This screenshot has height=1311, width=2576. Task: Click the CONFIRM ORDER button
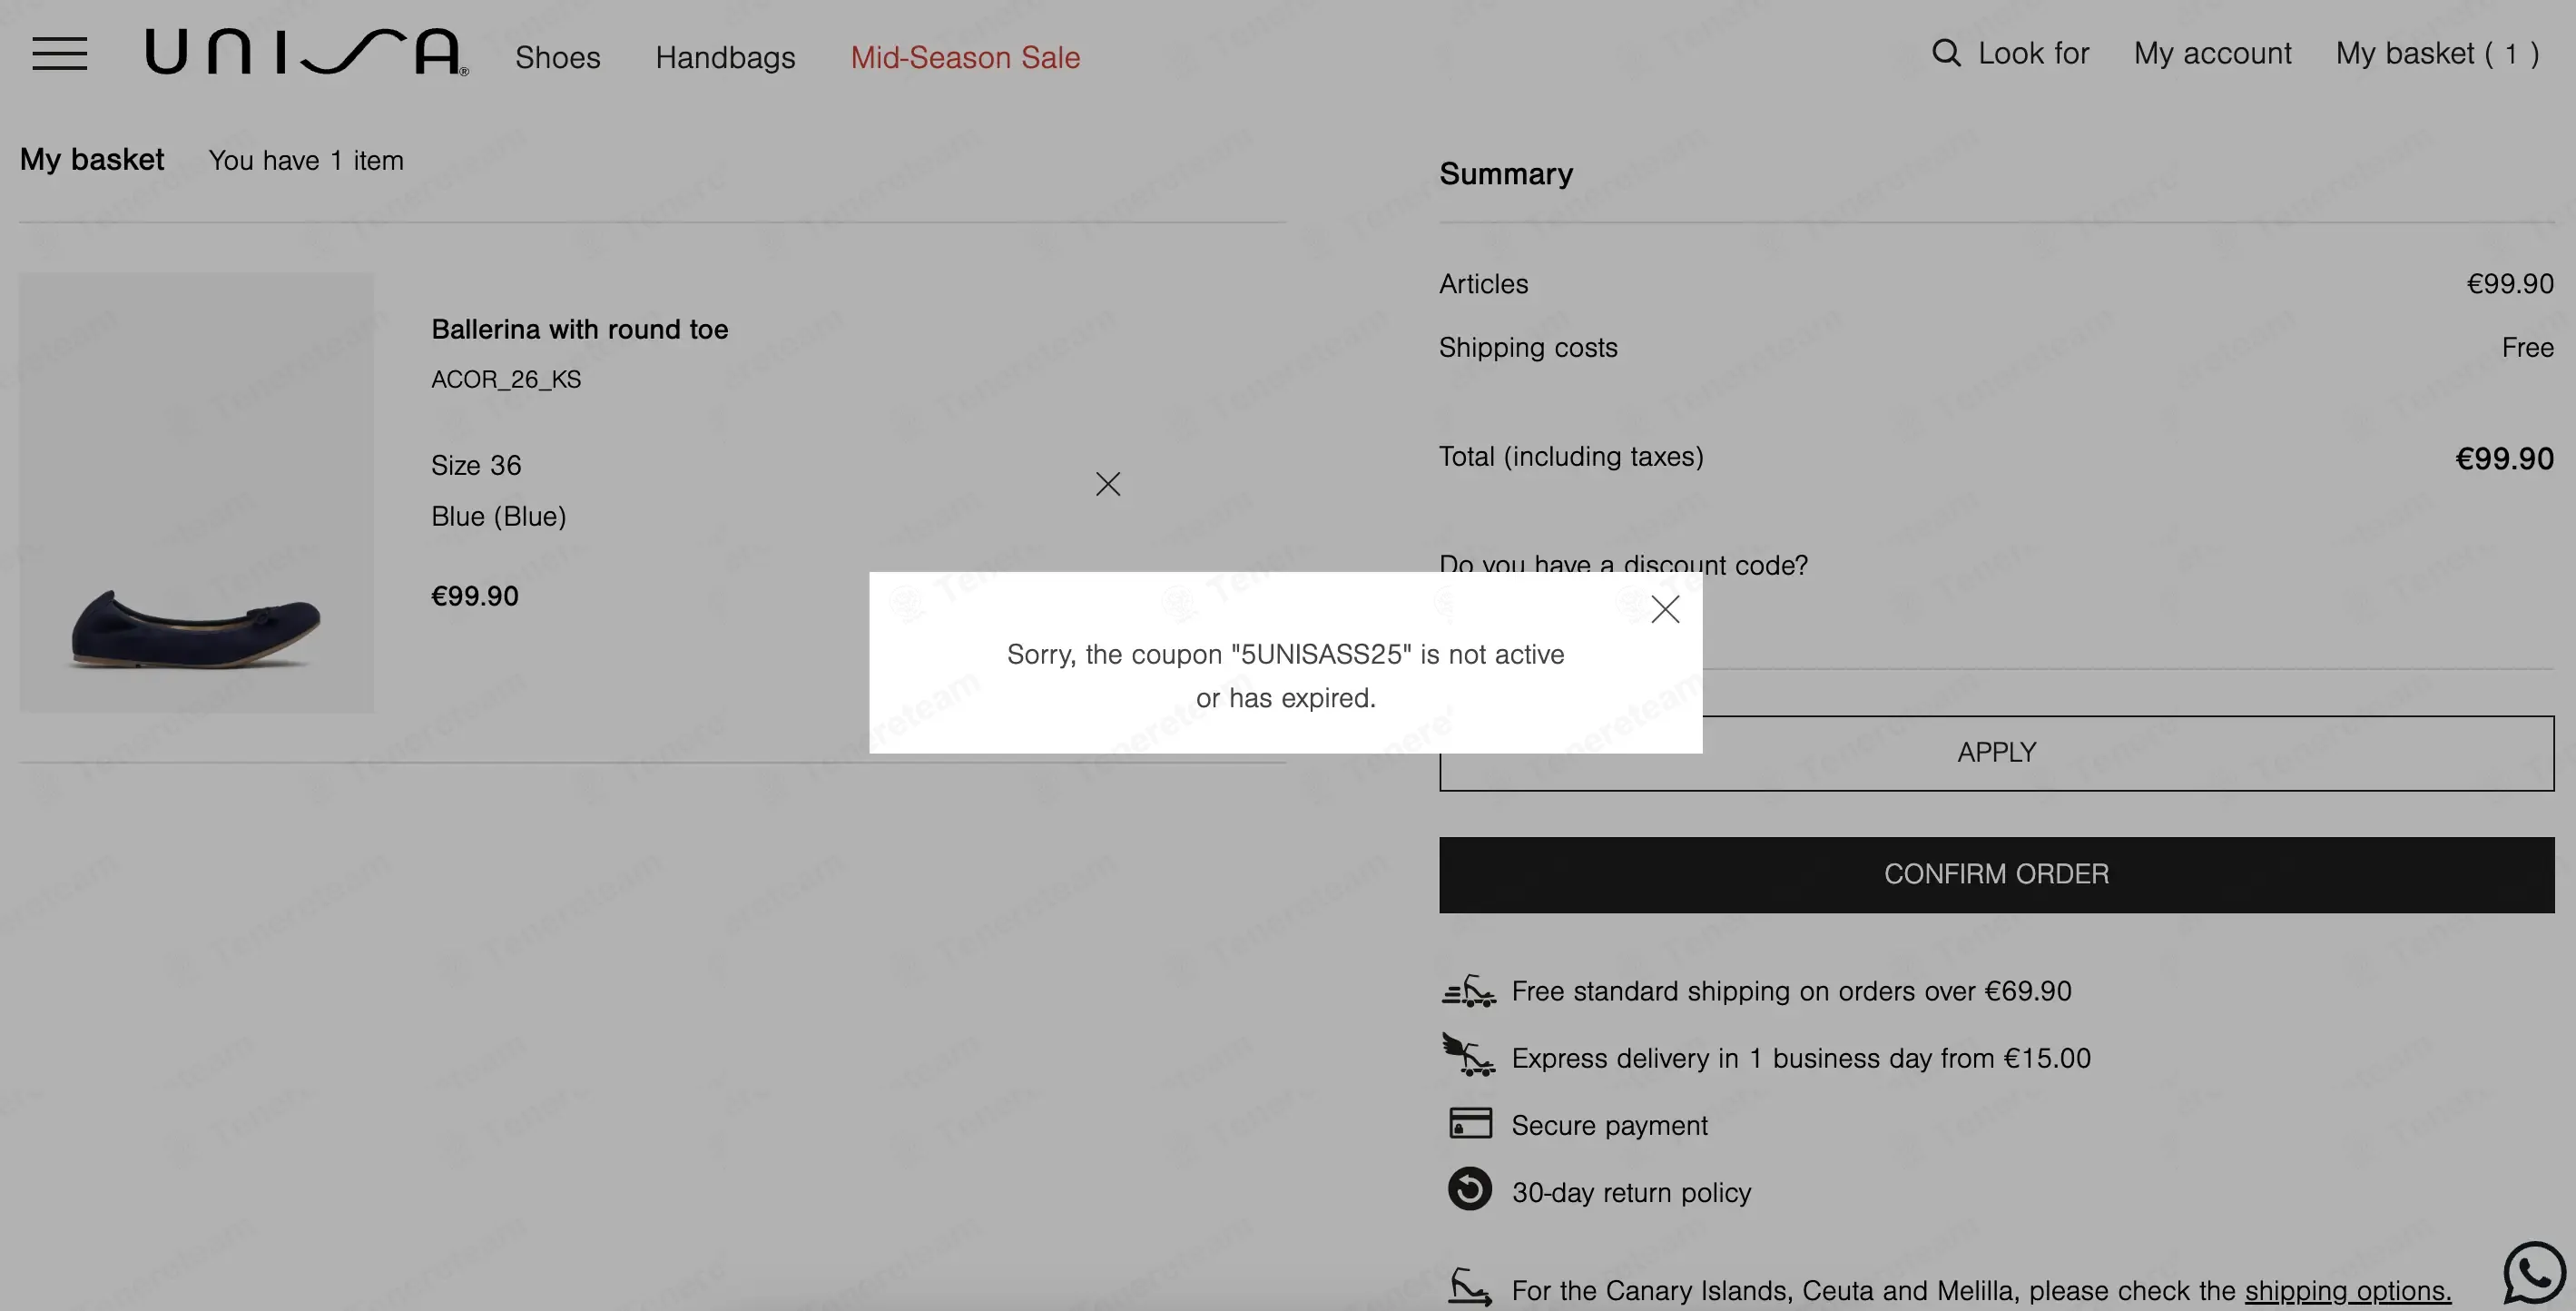point(1996,874)
